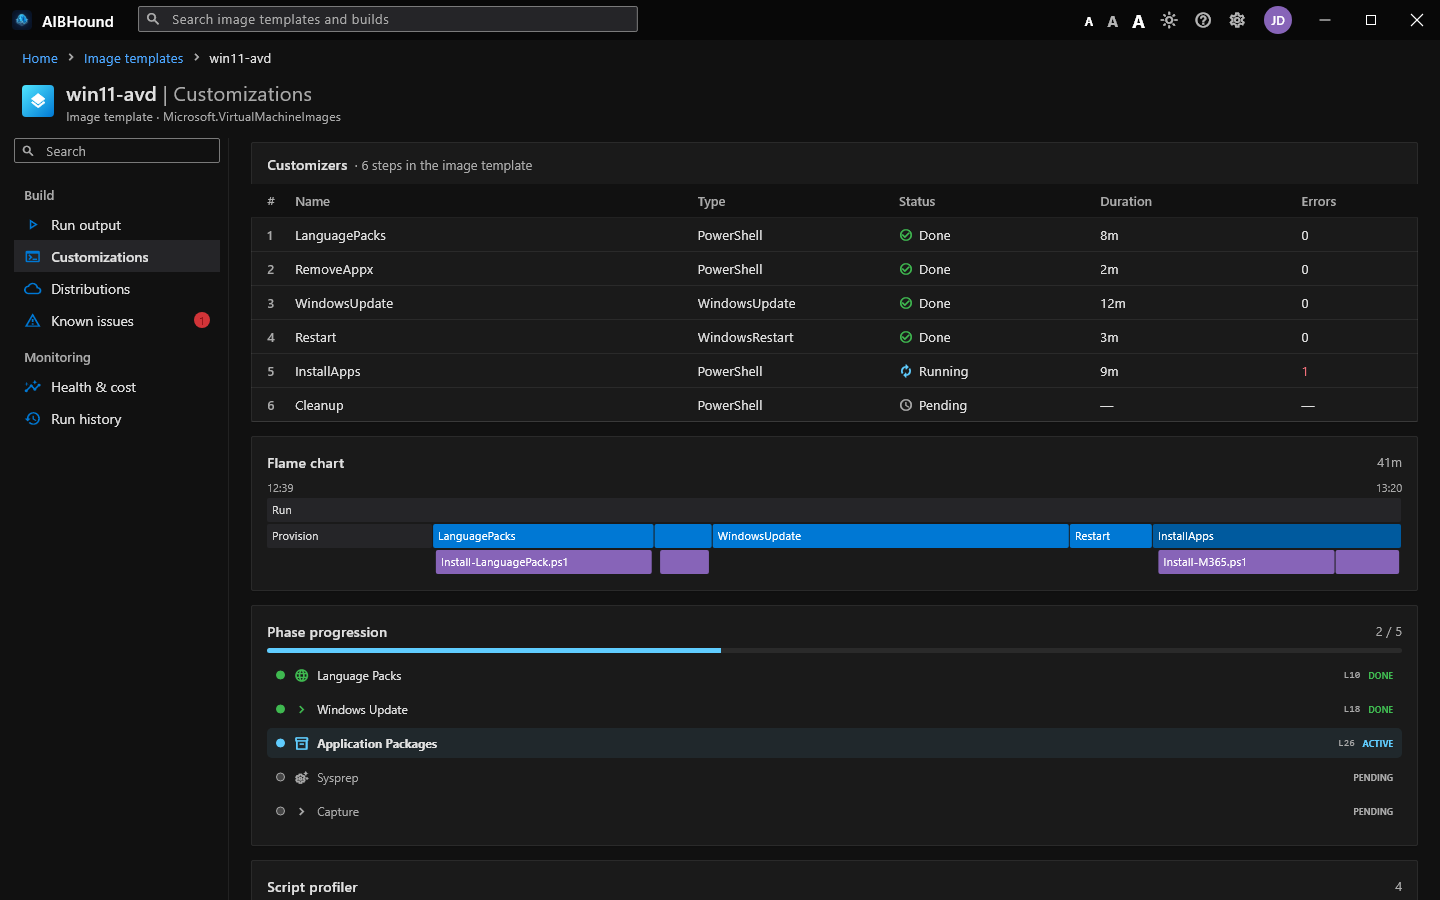Screen dimensions: 1440x900
Task: Select the smallest font size A
Action: 1089,21
